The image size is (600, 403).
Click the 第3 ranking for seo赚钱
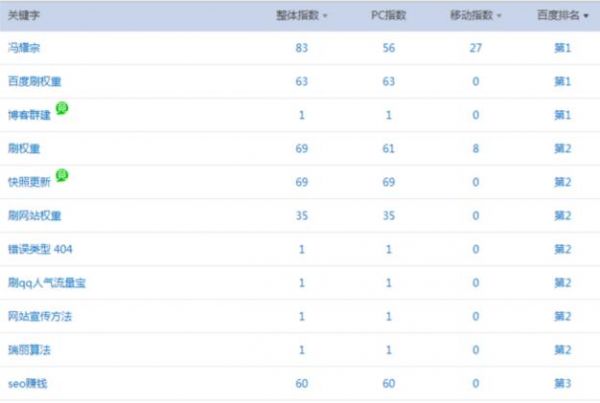(x=562, y=383)
